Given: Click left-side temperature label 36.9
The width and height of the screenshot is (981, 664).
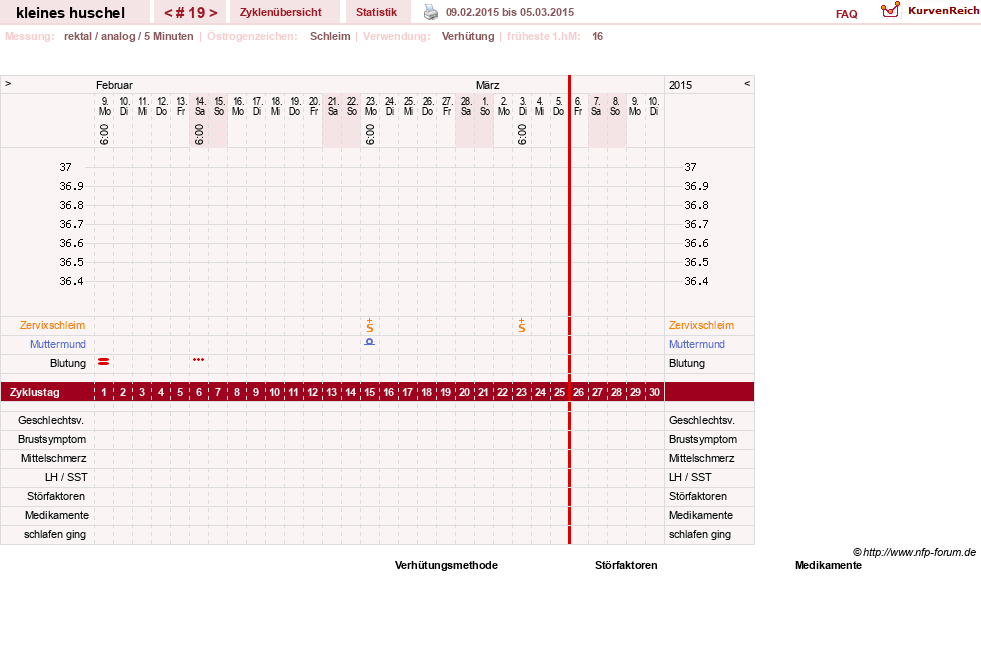Looking at the screenshot, I should pos(71,186).
